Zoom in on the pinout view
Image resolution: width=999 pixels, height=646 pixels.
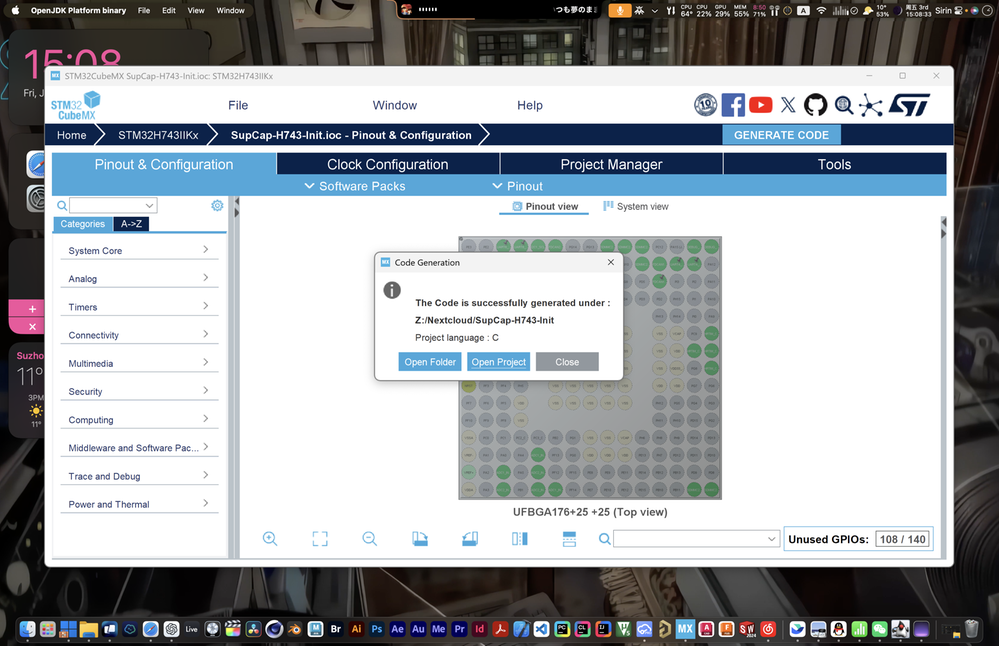click(270, 538)
